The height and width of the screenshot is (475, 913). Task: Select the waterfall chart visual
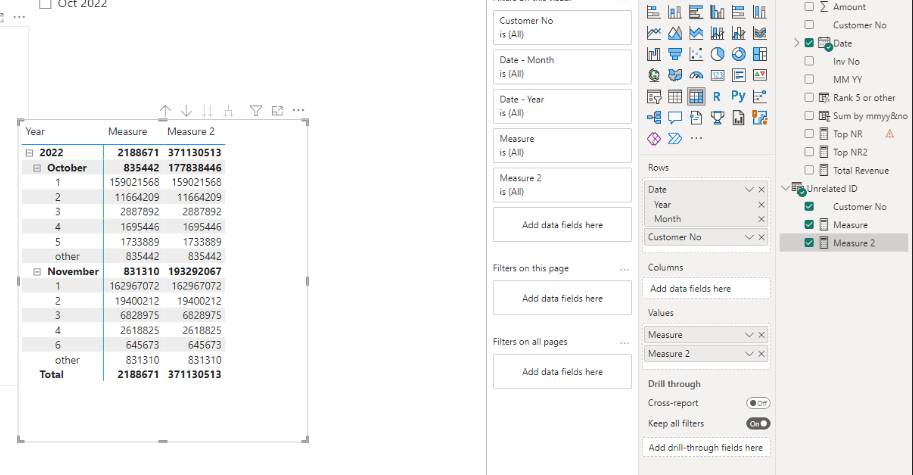coord(653,54)
